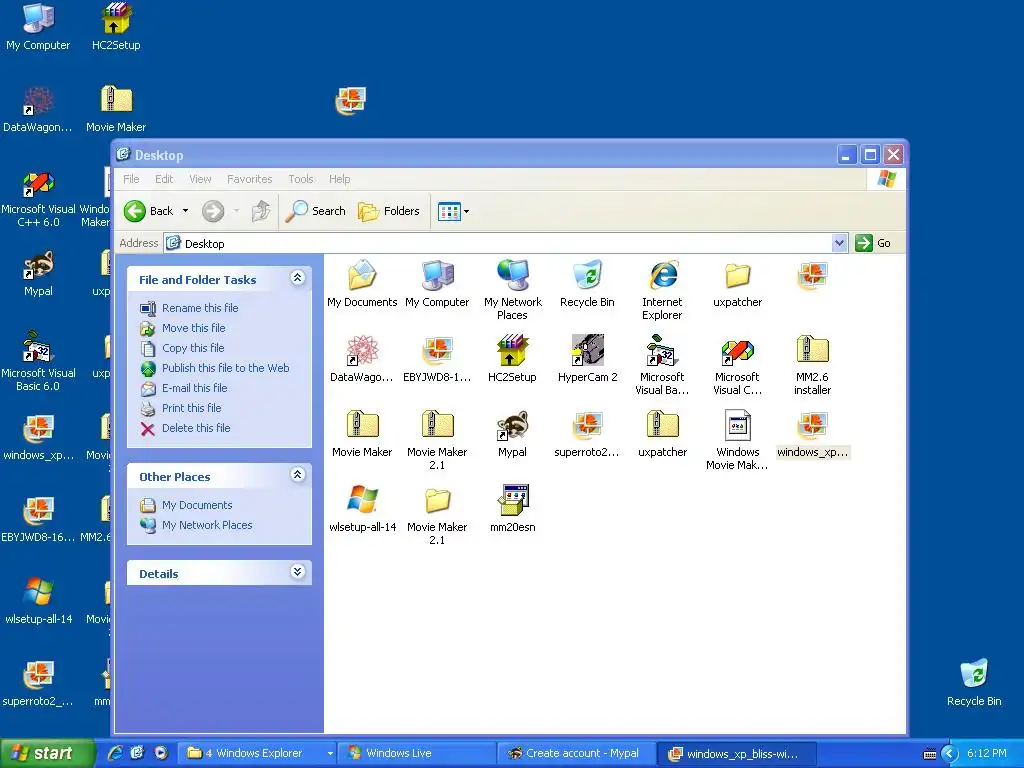Select EBYJWD8-1... file in Explorer window

click(437, 359)
